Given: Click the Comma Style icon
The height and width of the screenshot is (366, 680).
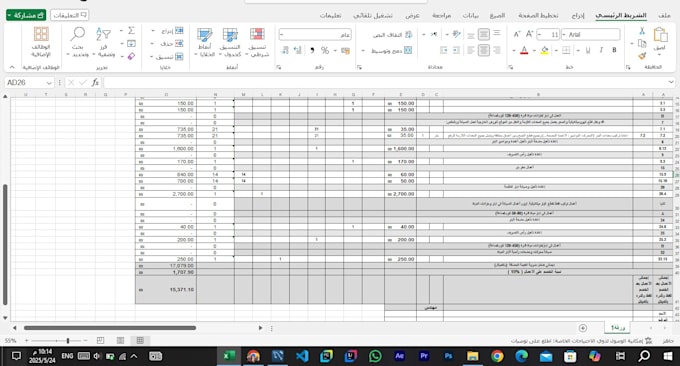Looking at the screenshot, I should [x=312, y=50].
